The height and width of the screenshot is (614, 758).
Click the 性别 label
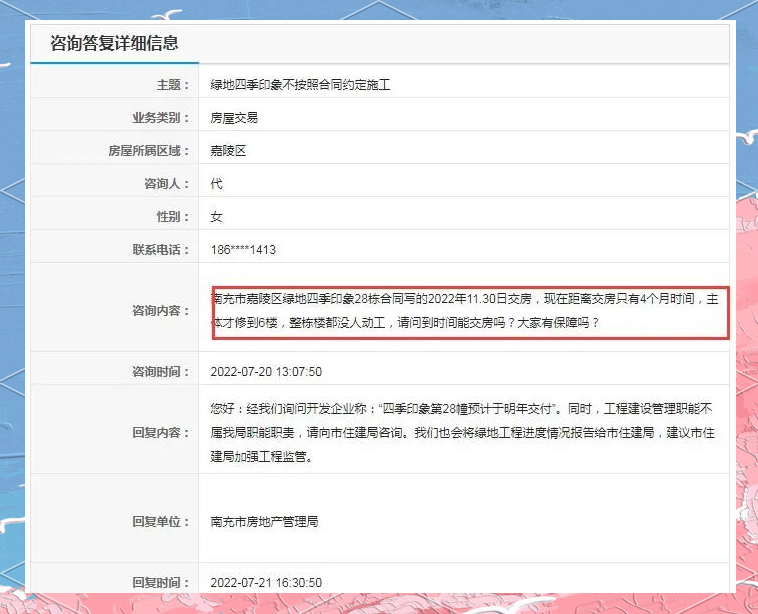[173, 217]
